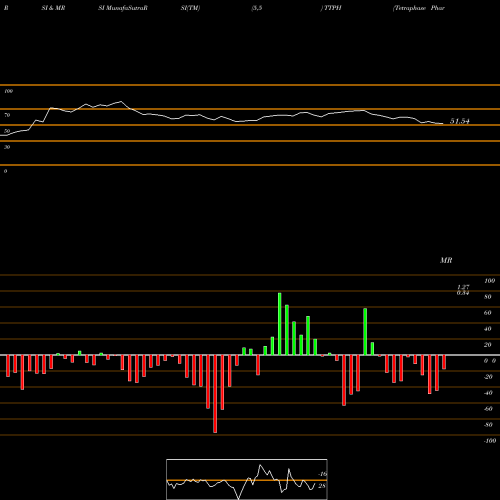Image resolution: width=500 pixels, height=500 pixels.
Task: Open the mini oscillator chart thumbnail at bottom
Action: 247,479
